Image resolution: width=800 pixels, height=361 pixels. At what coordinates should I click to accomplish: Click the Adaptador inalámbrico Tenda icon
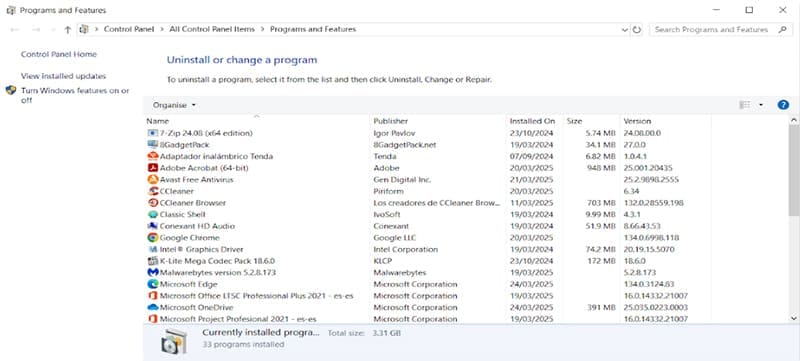(x=153, y=157)
